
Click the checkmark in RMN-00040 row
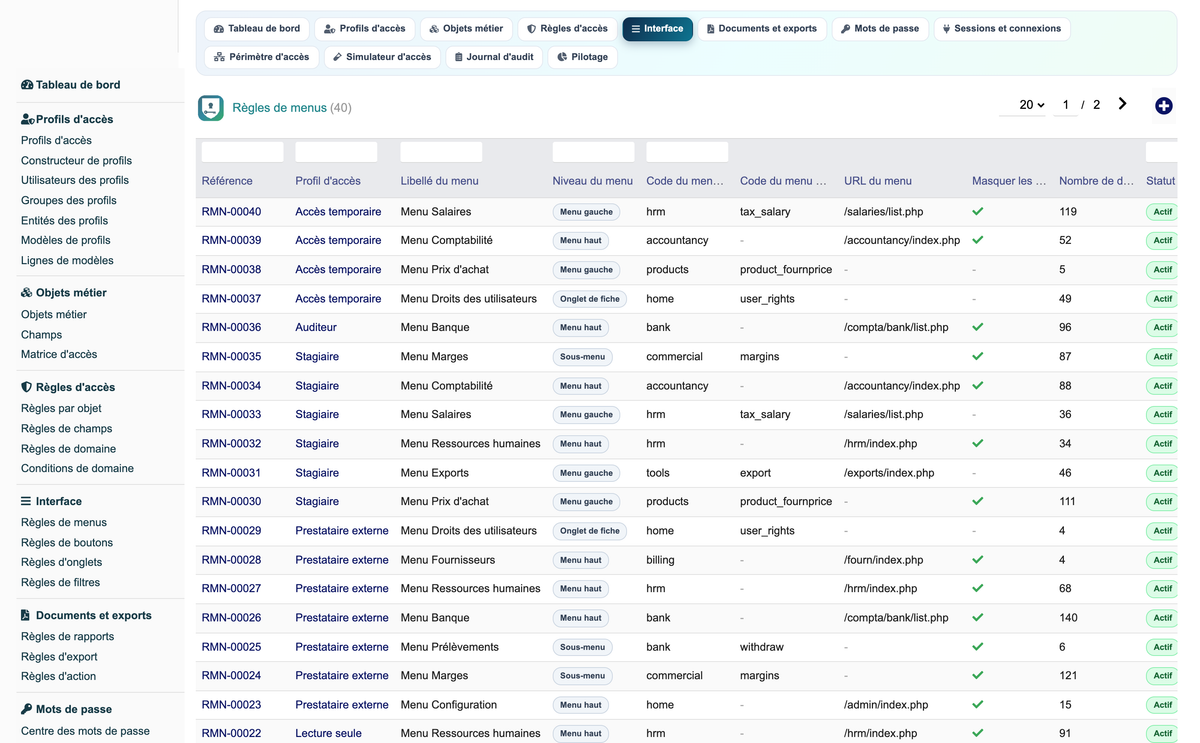pos(978,212)
